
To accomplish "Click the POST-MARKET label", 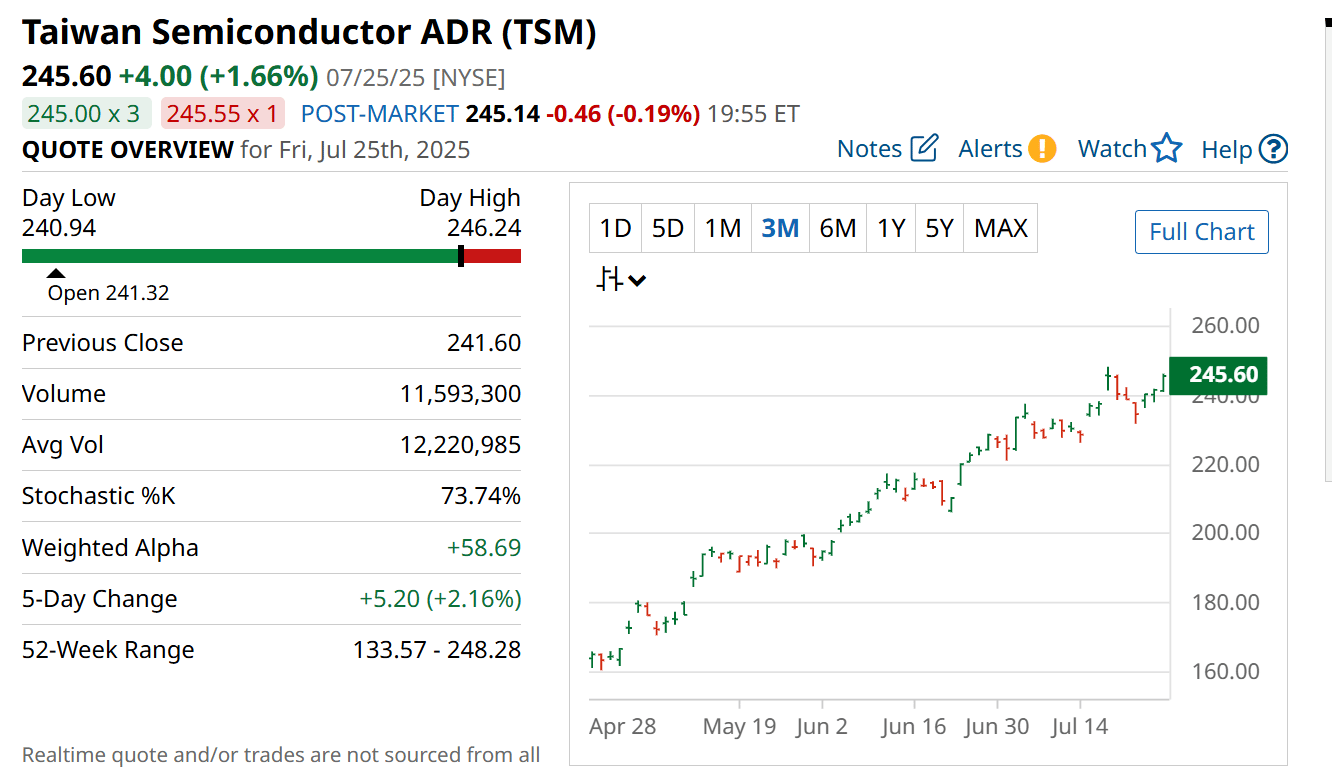I will (x=380, y=114).
